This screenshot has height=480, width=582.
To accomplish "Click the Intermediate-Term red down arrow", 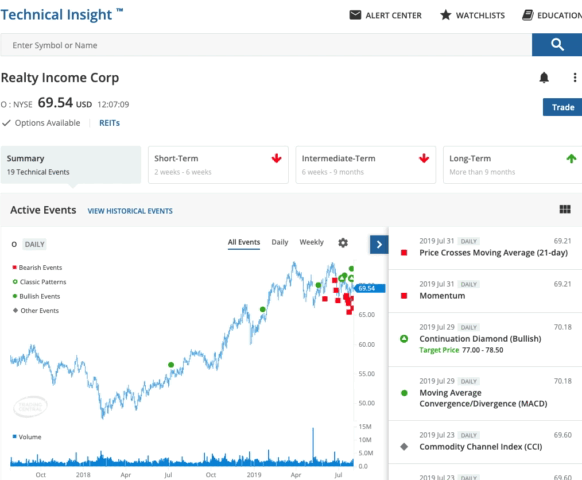I will point(424,159).
